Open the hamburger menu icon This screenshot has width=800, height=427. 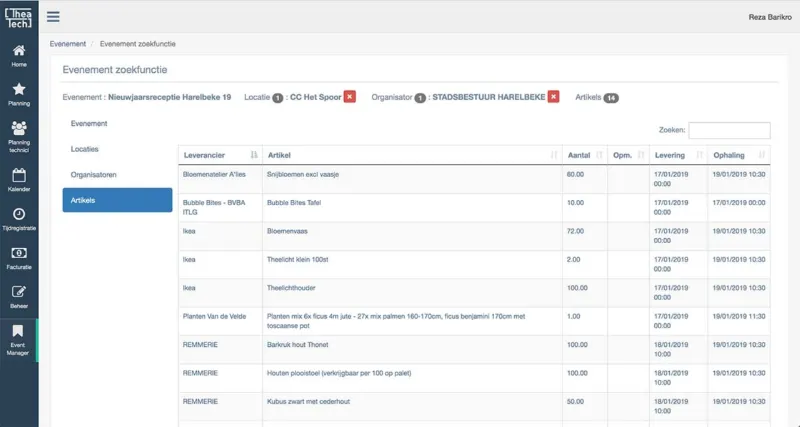53,17
